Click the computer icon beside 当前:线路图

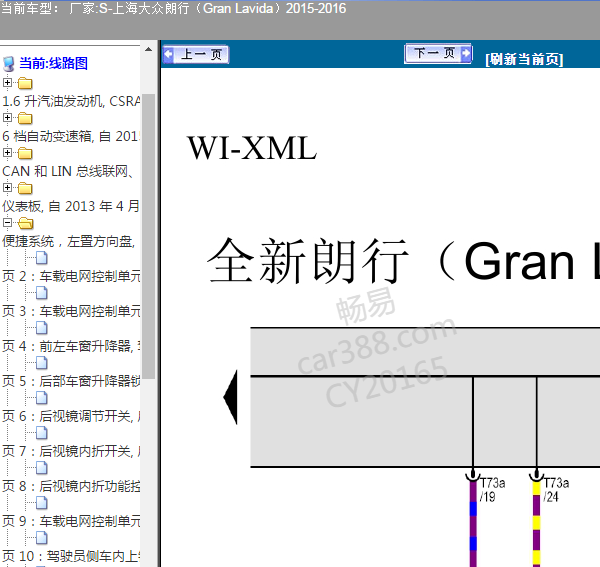(8, 64)
